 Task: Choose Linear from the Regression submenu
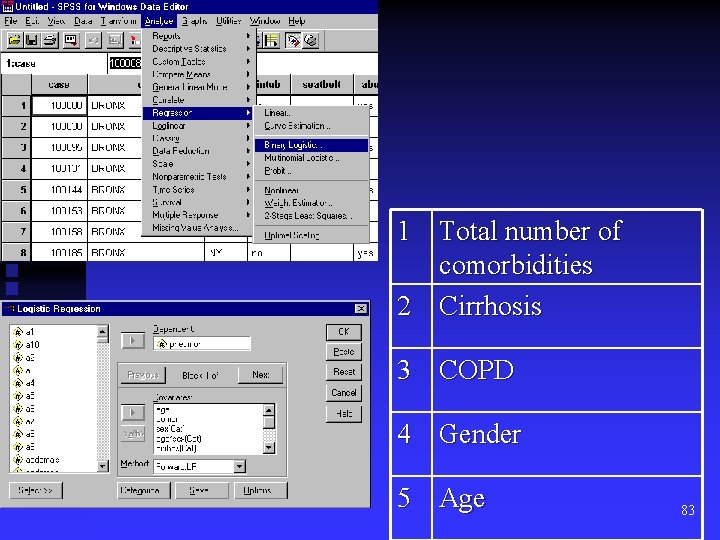click(311, 113)
